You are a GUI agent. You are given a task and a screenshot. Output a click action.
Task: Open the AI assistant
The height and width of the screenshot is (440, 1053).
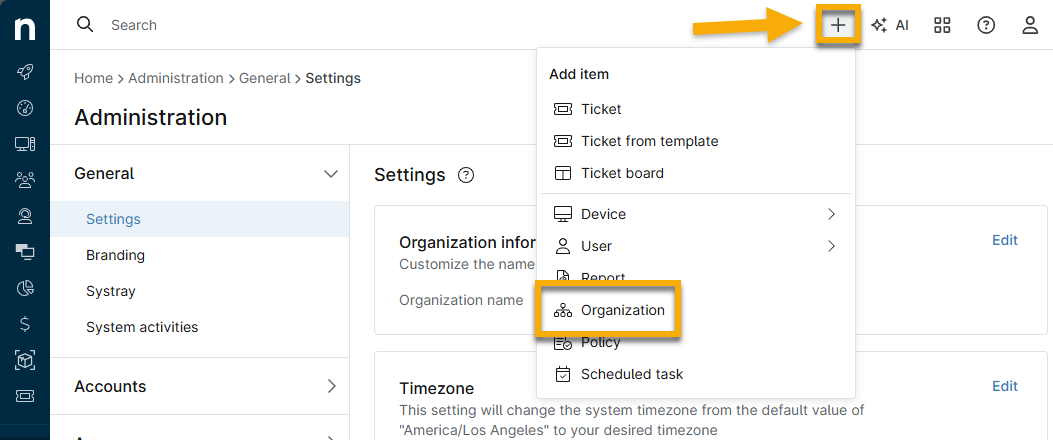(x=889, y=26)
